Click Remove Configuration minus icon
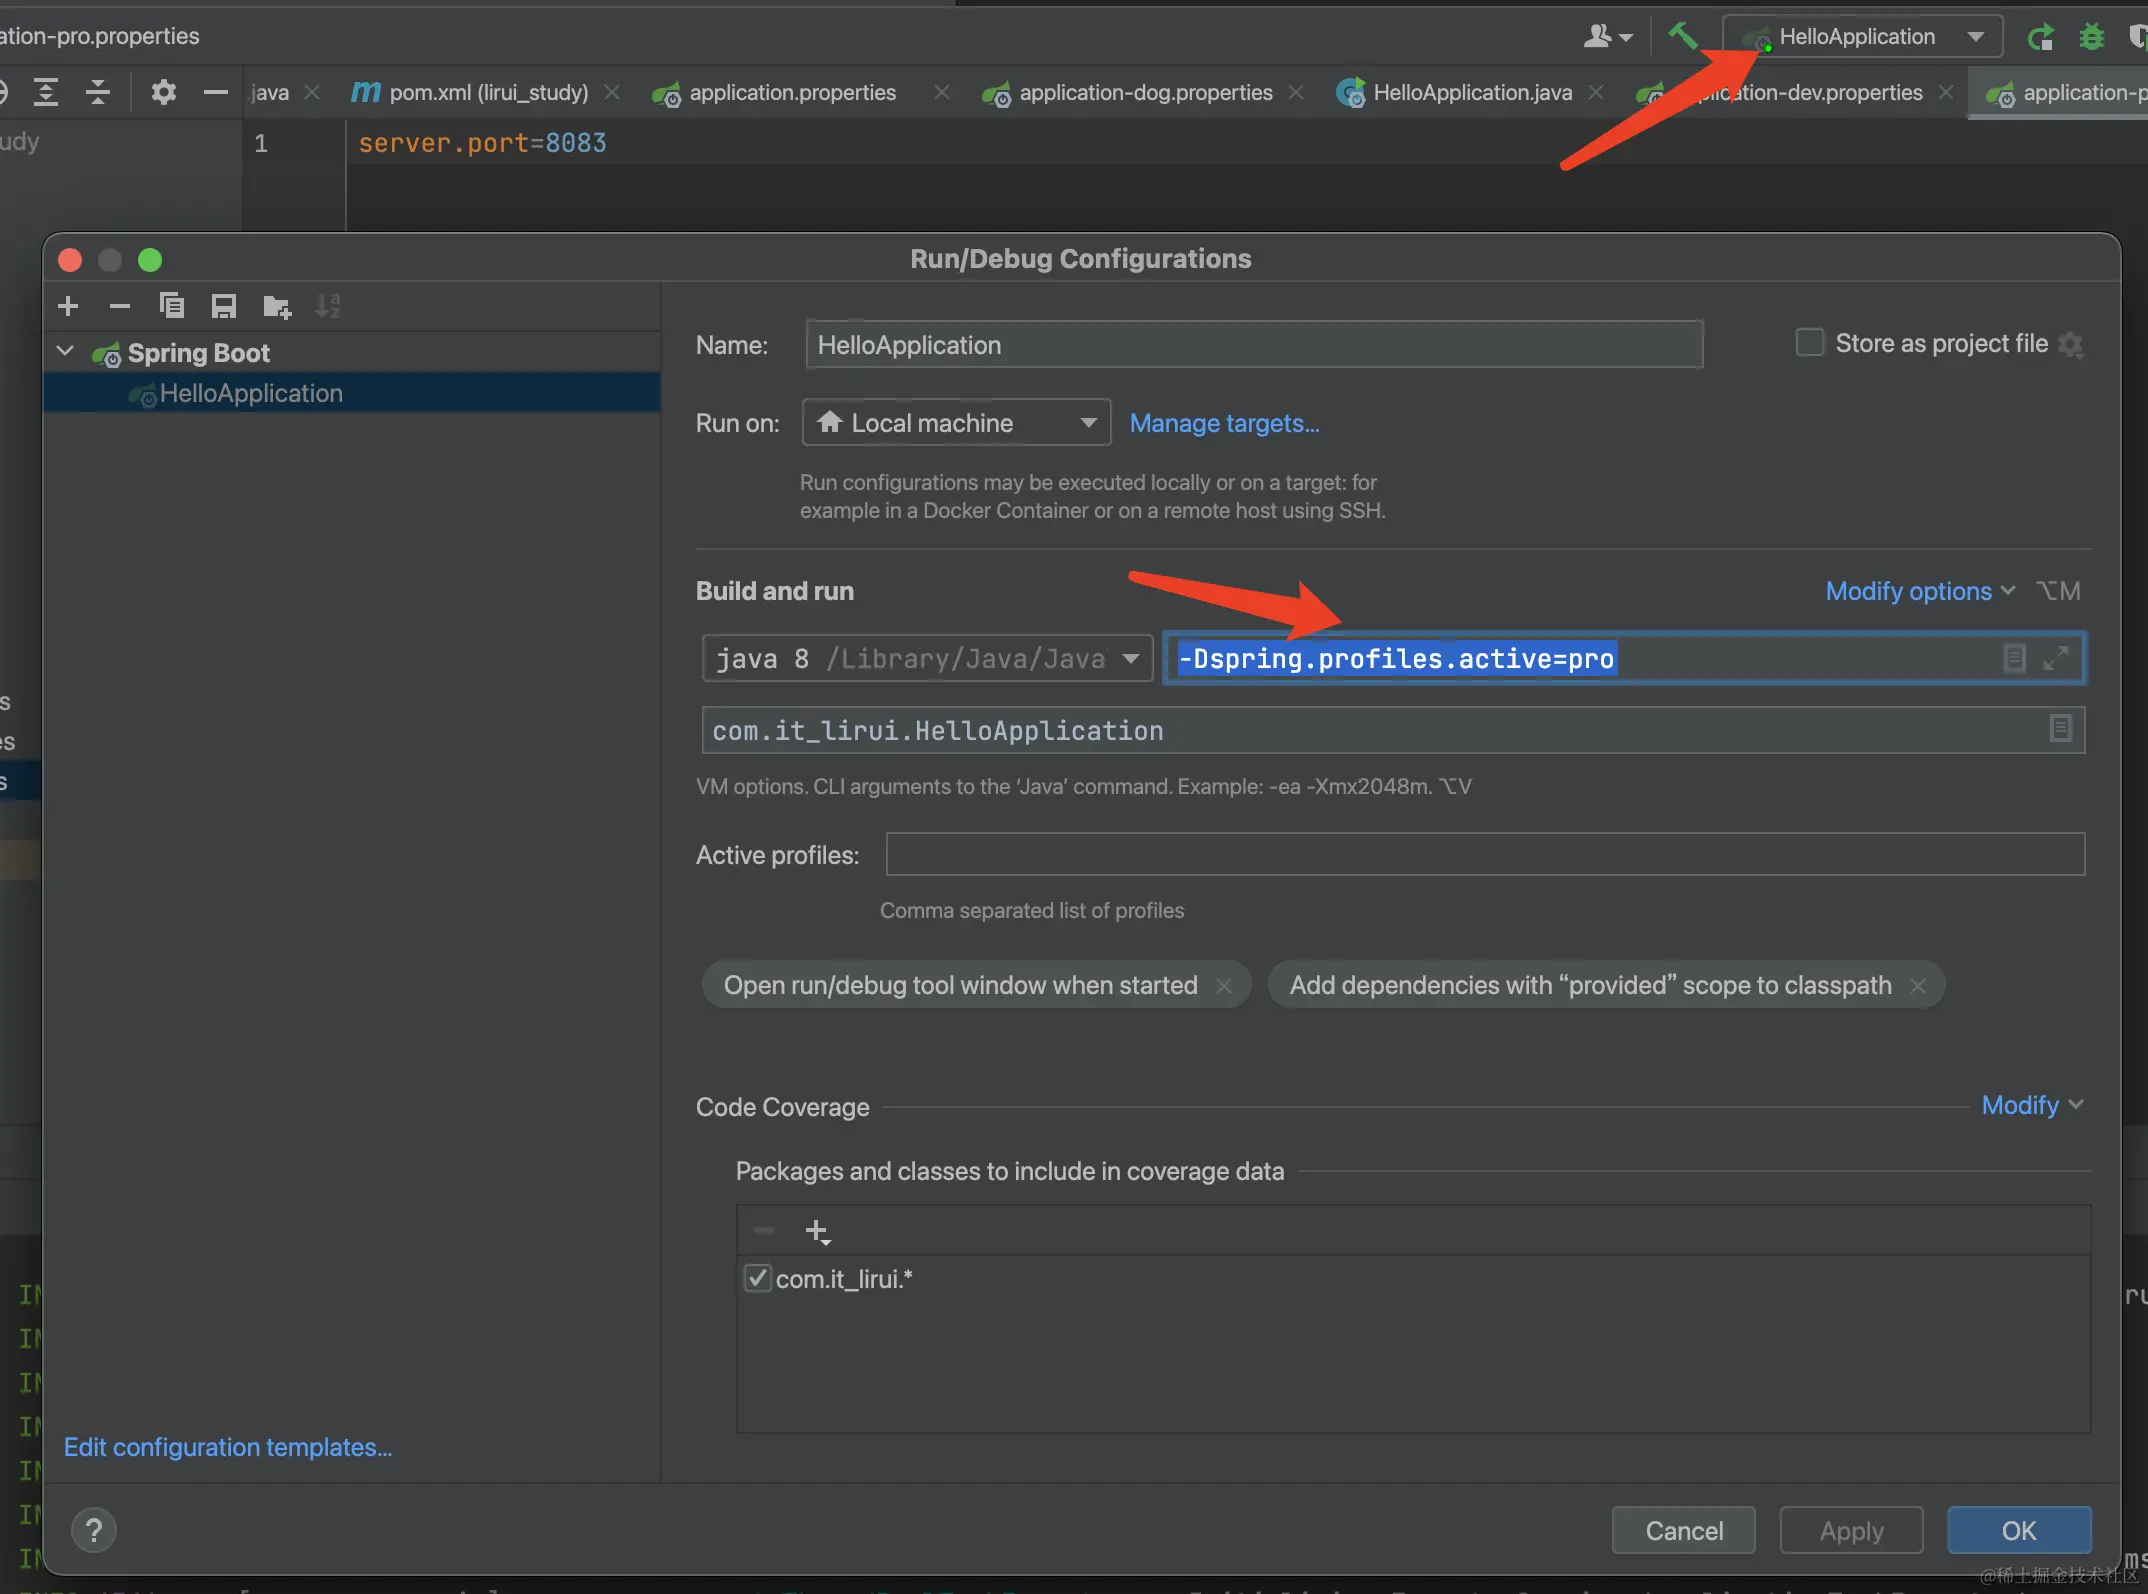This screenshot has width=2148, height=1594. click(120, 306)
